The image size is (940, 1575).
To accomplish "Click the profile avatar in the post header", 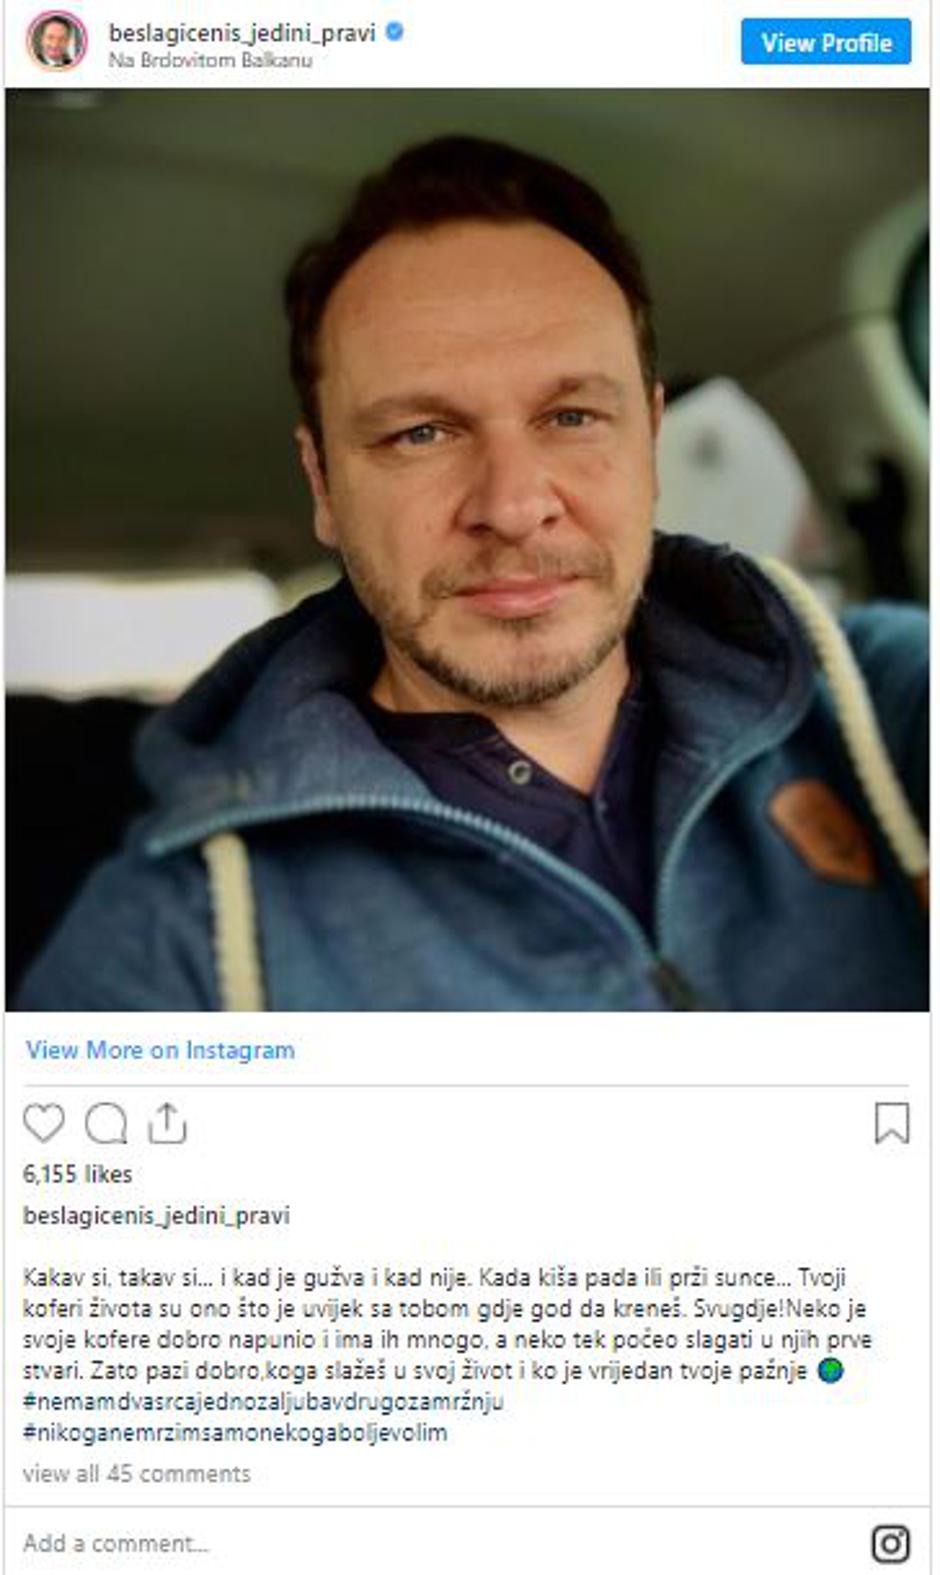I will pyautogui.click(x=56, y=41).
